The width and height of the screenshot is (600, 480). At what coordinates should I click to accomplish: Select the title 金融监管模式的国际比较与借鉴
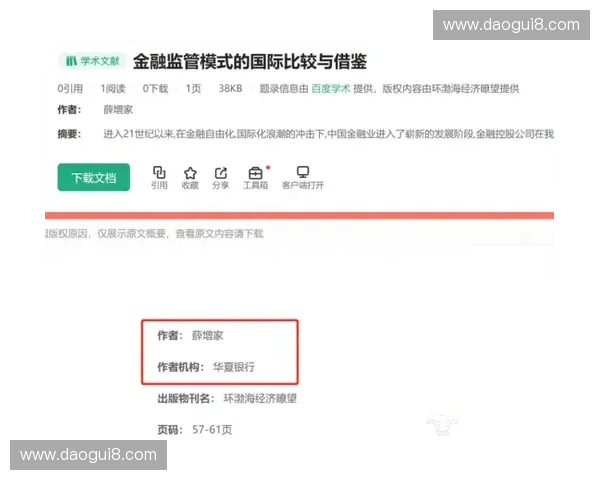(250, 62)
